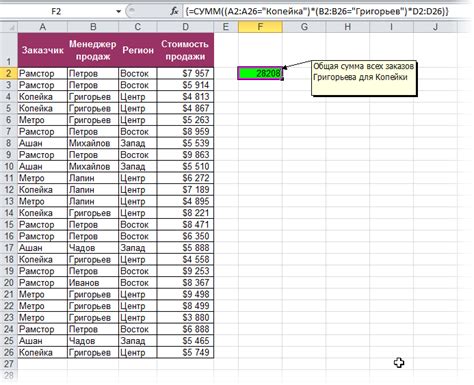Image resolution: width=474 pixels, height=385 pixels.
Task: Select column H header
Action: click(x=348, y=27)
